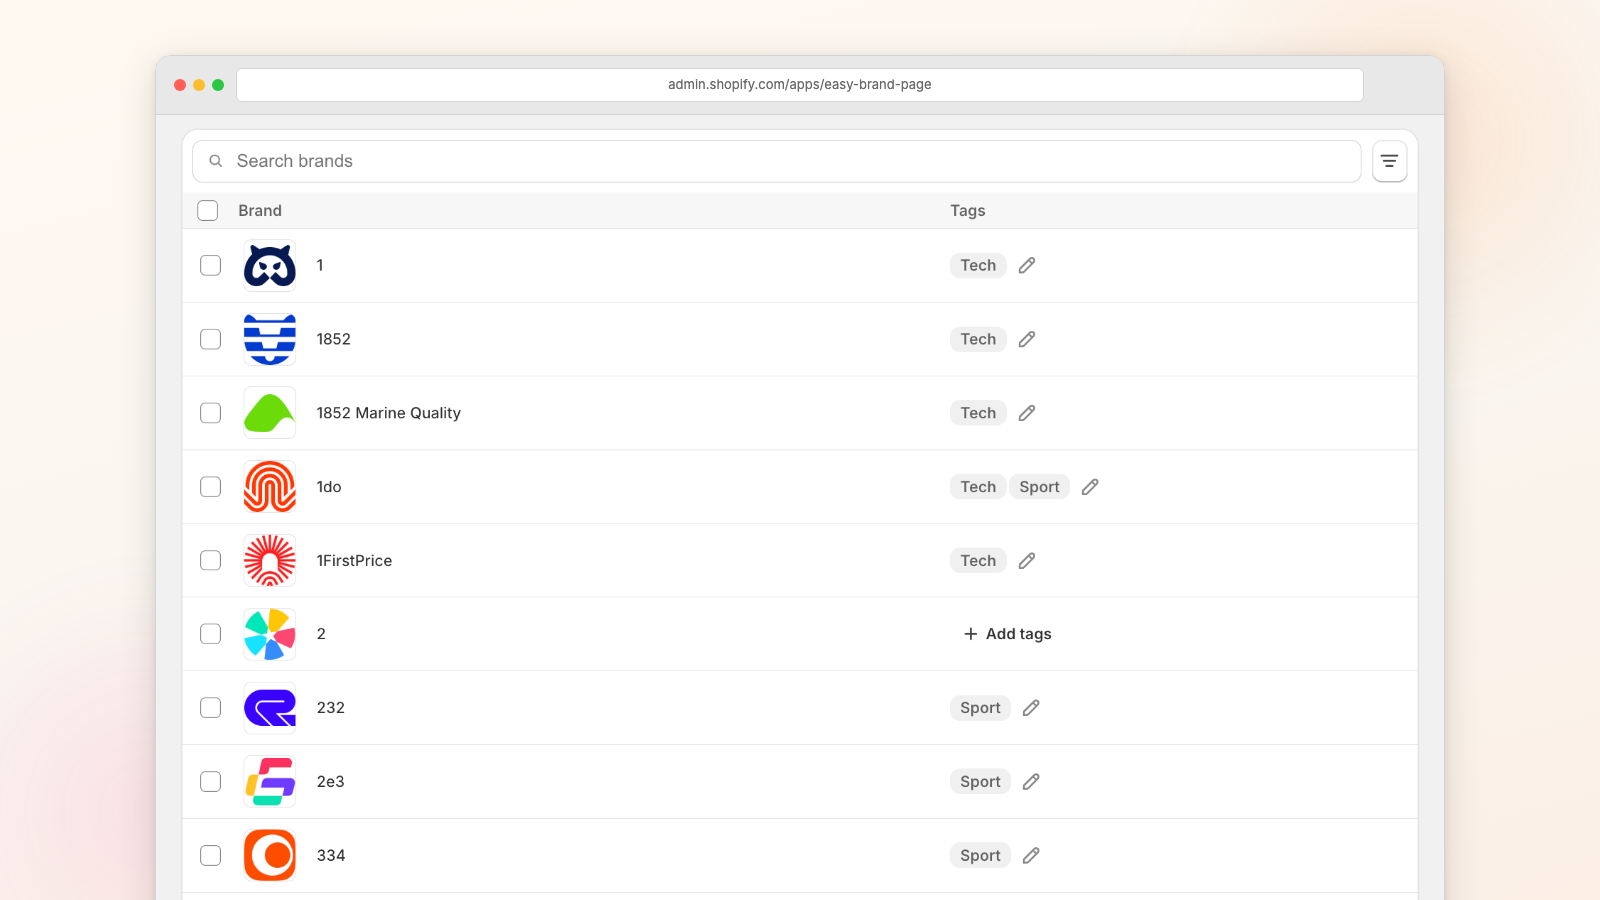This screenshot has width=1600, height=900.
Task: Select the 1FirstPrice checkbox
Action: point(210,560)
